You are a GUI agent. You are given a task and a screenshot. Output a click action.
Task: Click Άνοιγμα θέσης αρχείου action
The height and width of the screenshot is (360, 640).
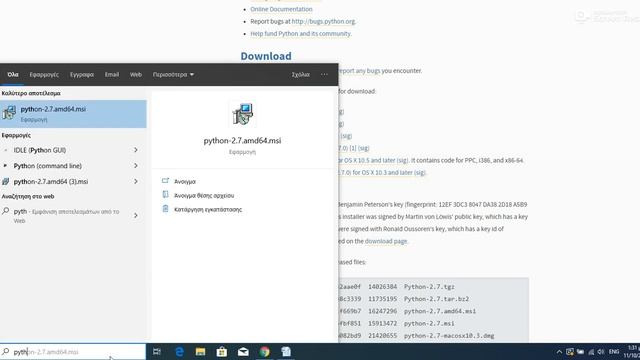[204, 196]
